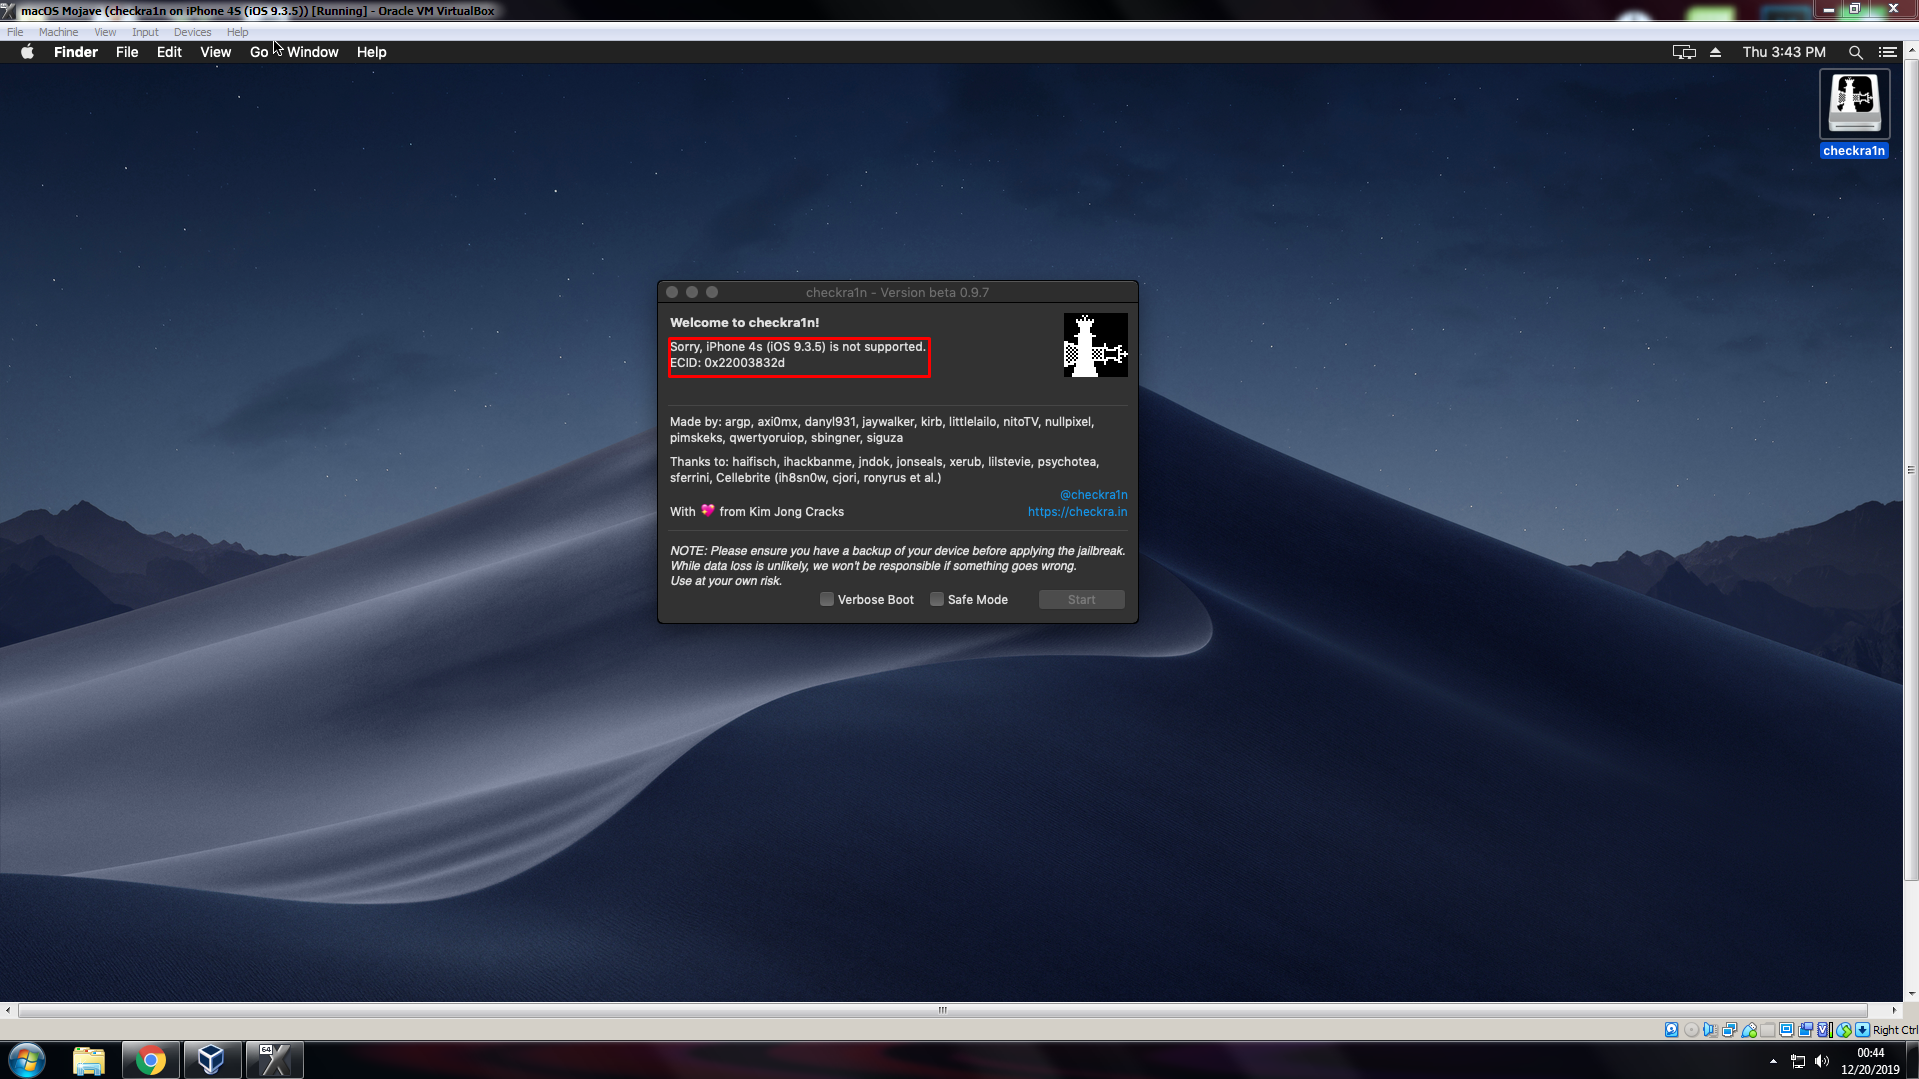
Task: Show hidden tray icons arrow
Action: point(1773,1061)
